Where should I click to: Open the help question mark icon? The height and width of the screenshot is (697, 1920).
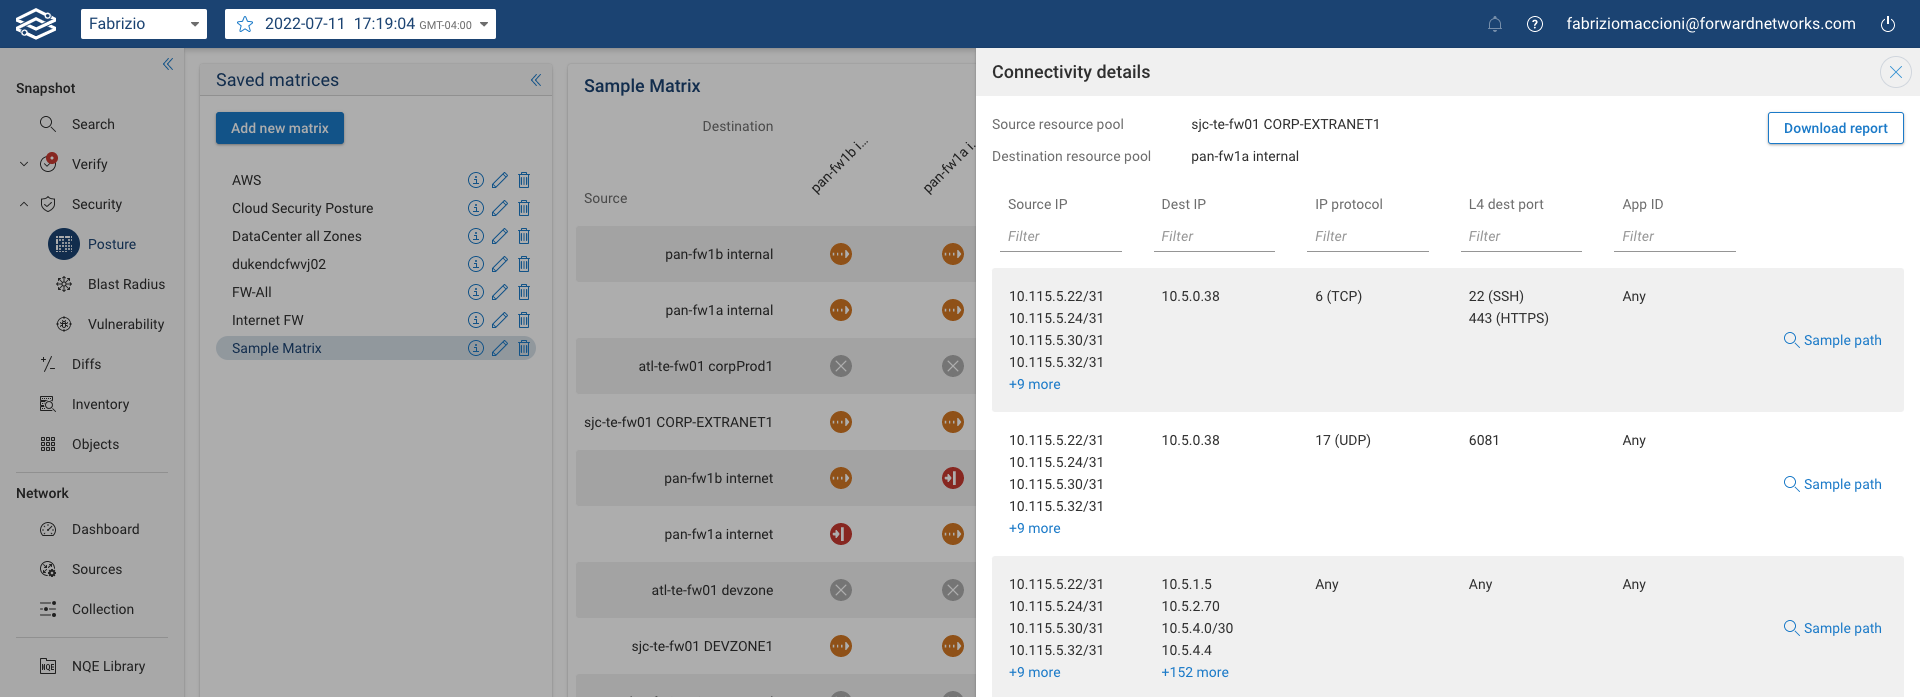(1535, 24)
